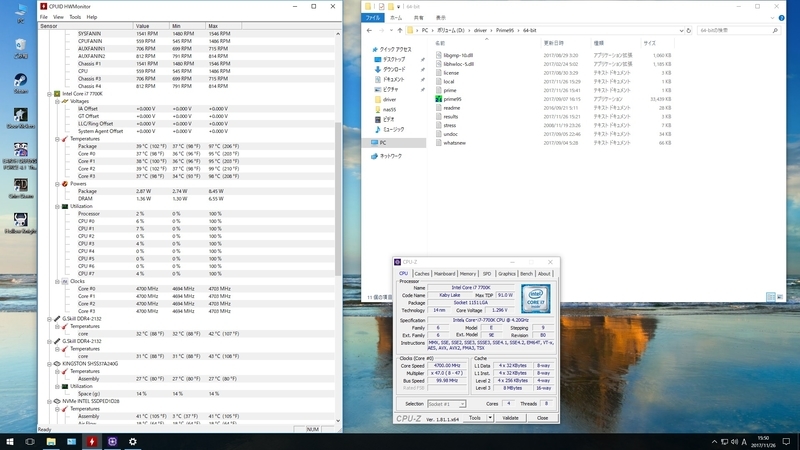
Task: Click CPU-Z Close button
Action: tap(542, 418)
